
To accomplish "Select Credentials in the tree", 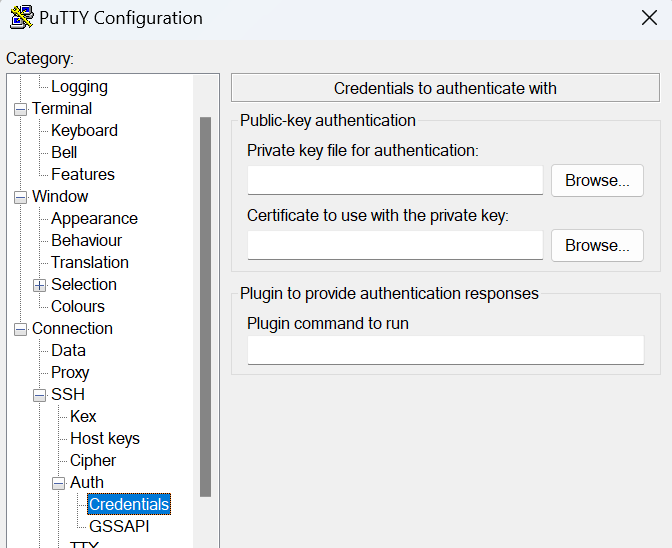I will pos(129,504).
